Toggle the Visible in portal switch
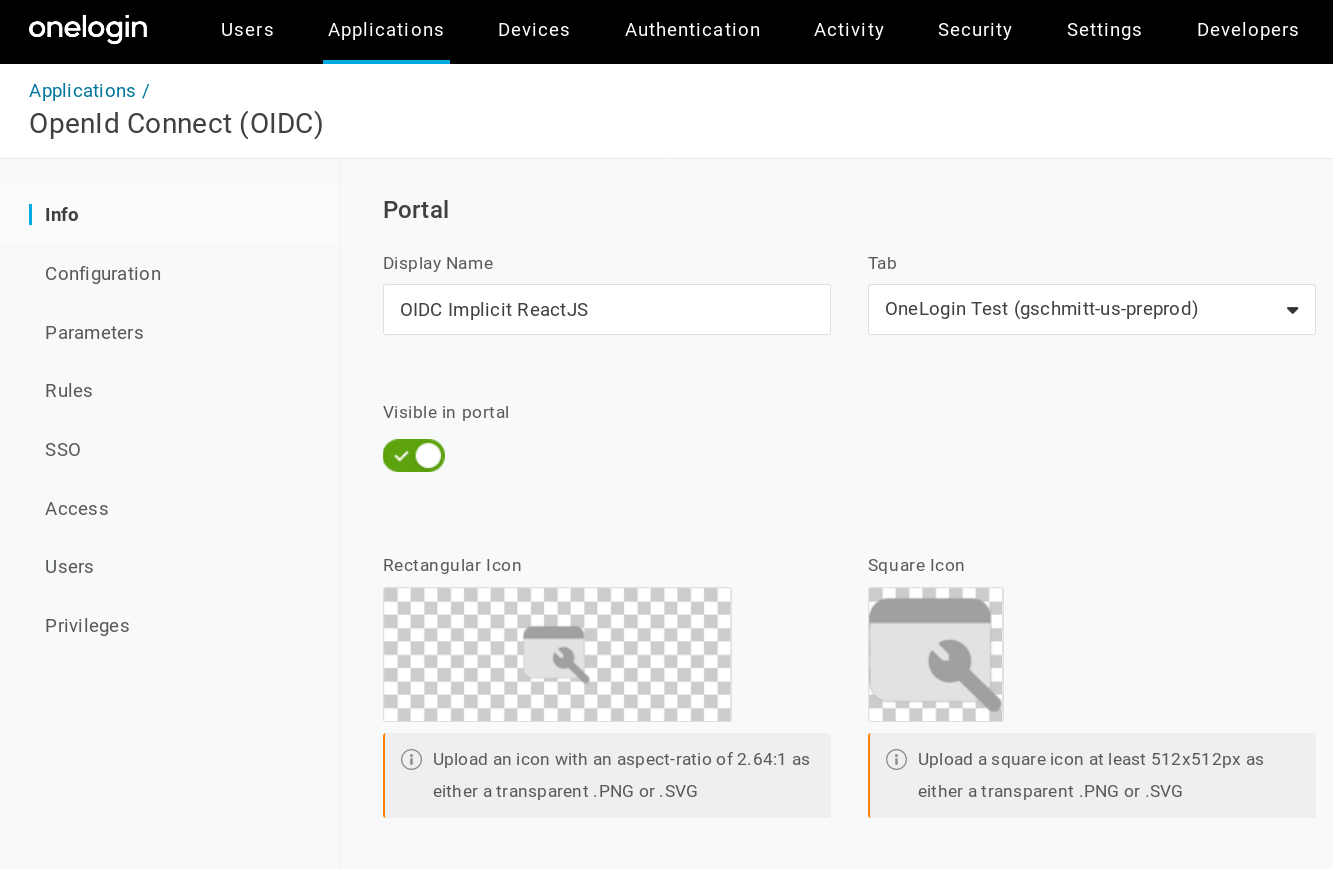Screen dimensions: 1333x869 pyautogui.click(x=414, y=456)
